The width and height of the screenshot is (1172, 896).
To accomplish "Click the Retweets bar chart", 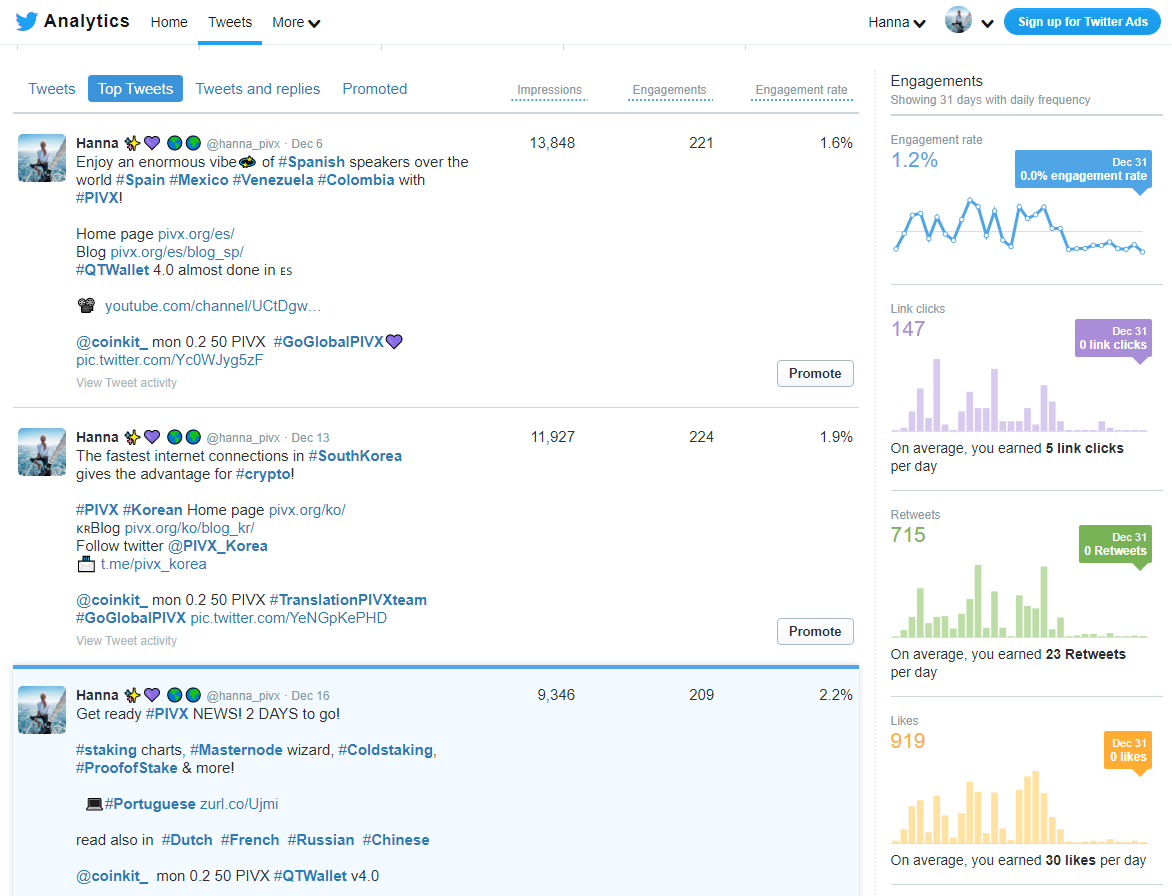I will [1020, 601].
